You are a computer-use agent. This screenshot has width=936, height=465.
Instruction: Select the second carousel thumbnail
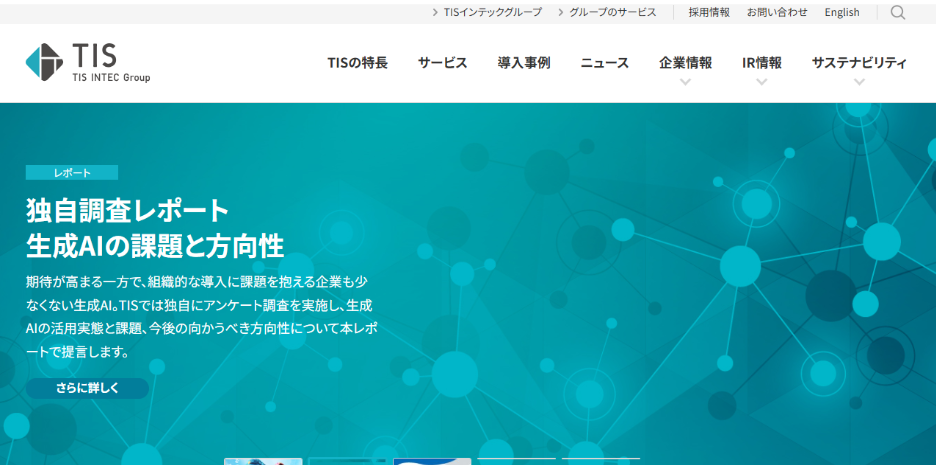point(347,461)
